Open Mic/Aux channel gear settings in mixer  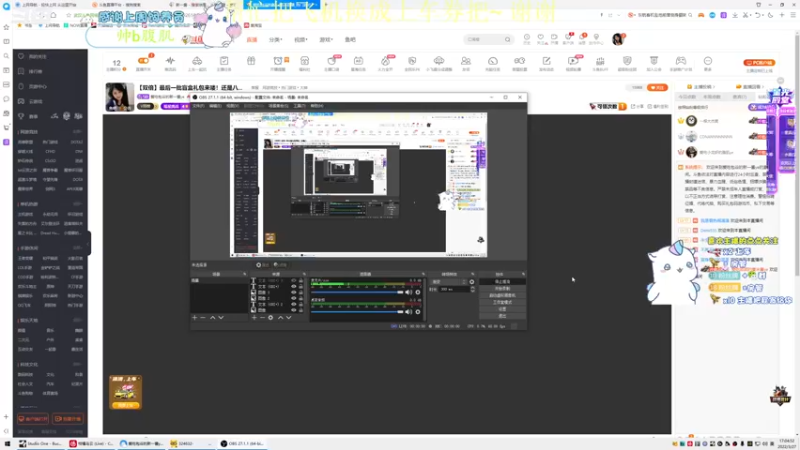[x=418, y=292]
